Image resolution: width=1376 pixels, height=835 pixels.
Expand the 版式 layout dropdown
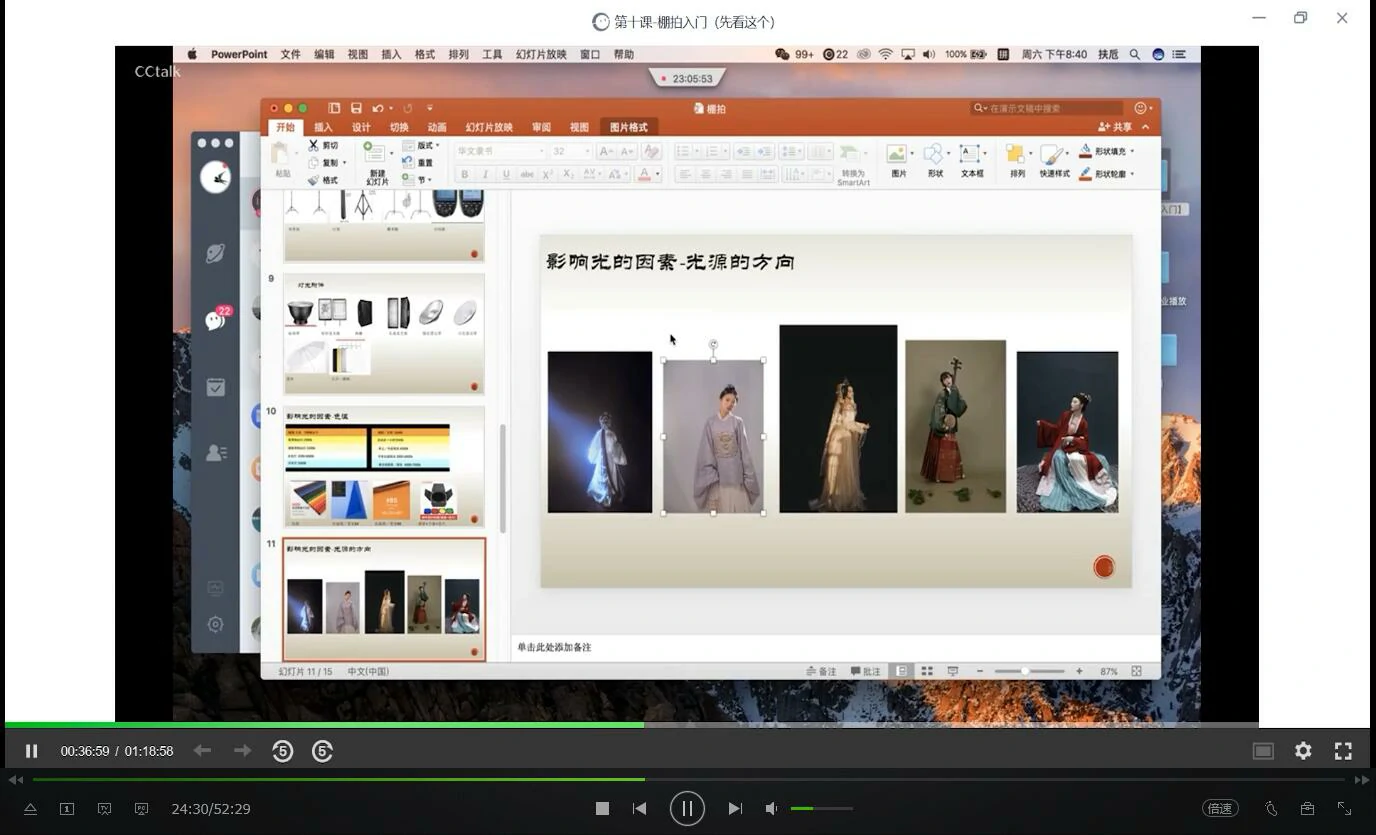[437, 146]
